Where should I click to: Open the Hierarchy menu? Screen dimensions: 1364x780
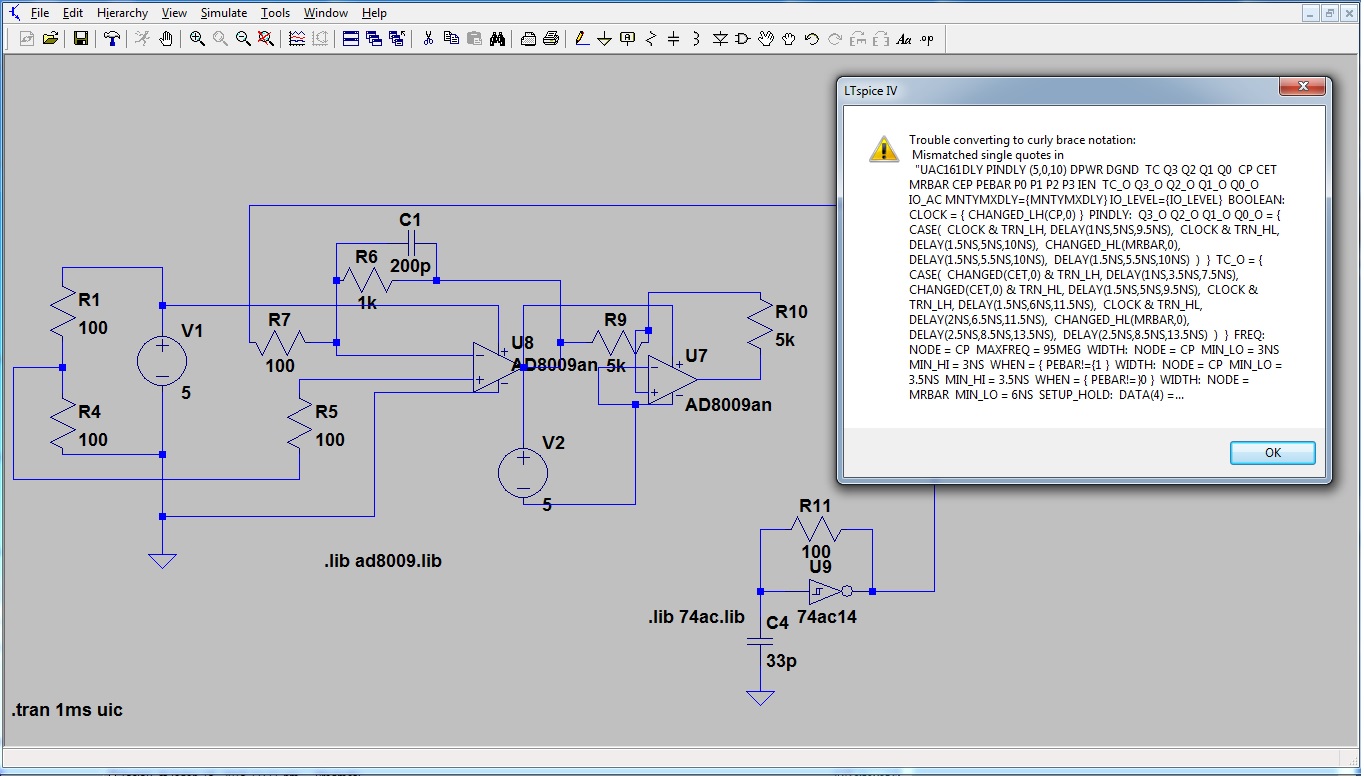click(122, 13)
